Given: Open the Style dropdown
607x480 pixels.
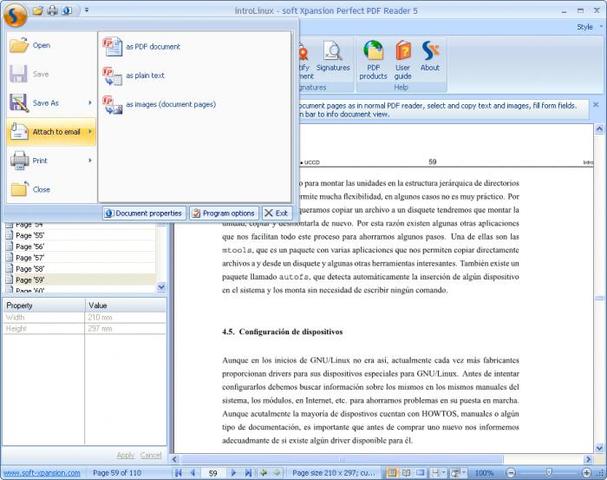Looking at the screenshot, I should pos(589,27).
